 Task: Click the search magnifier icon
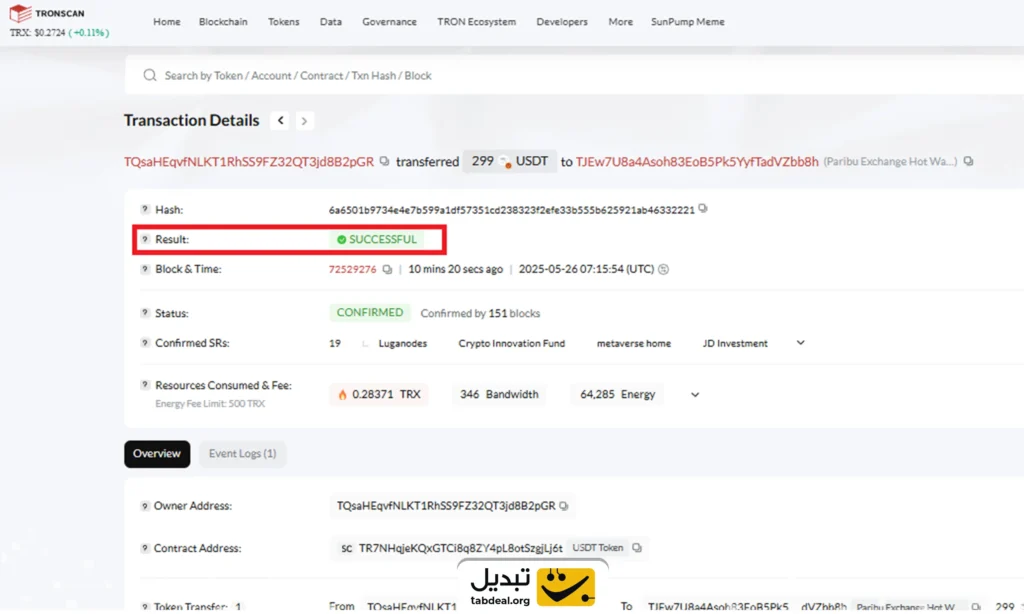150,75
